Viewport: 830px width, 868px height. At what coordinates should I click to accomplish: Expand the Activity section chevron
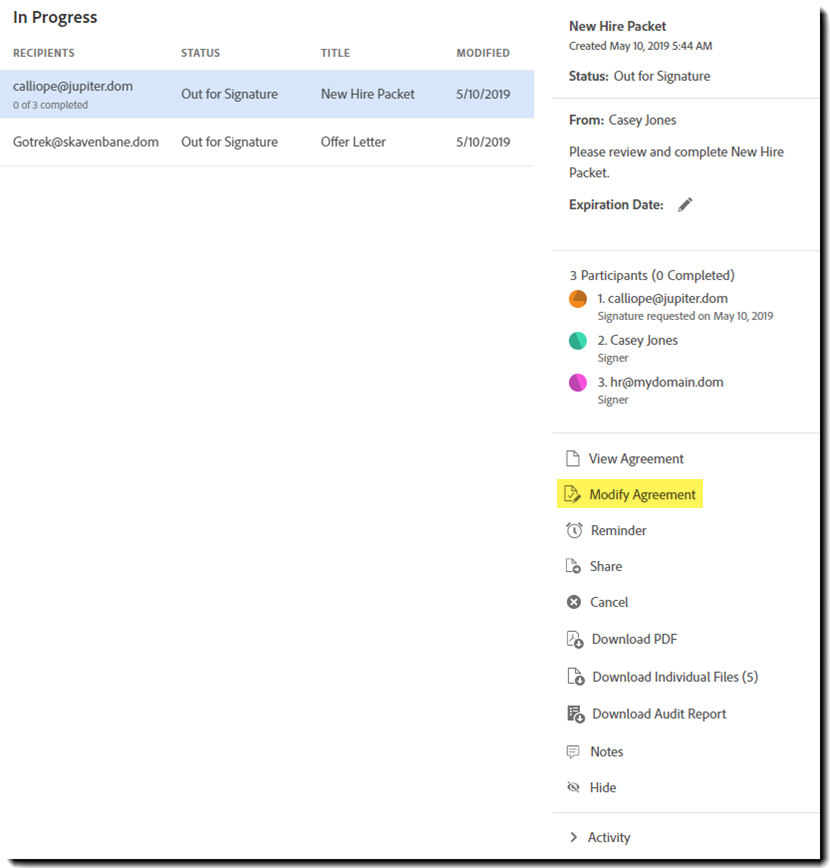(x=574, y=837)
